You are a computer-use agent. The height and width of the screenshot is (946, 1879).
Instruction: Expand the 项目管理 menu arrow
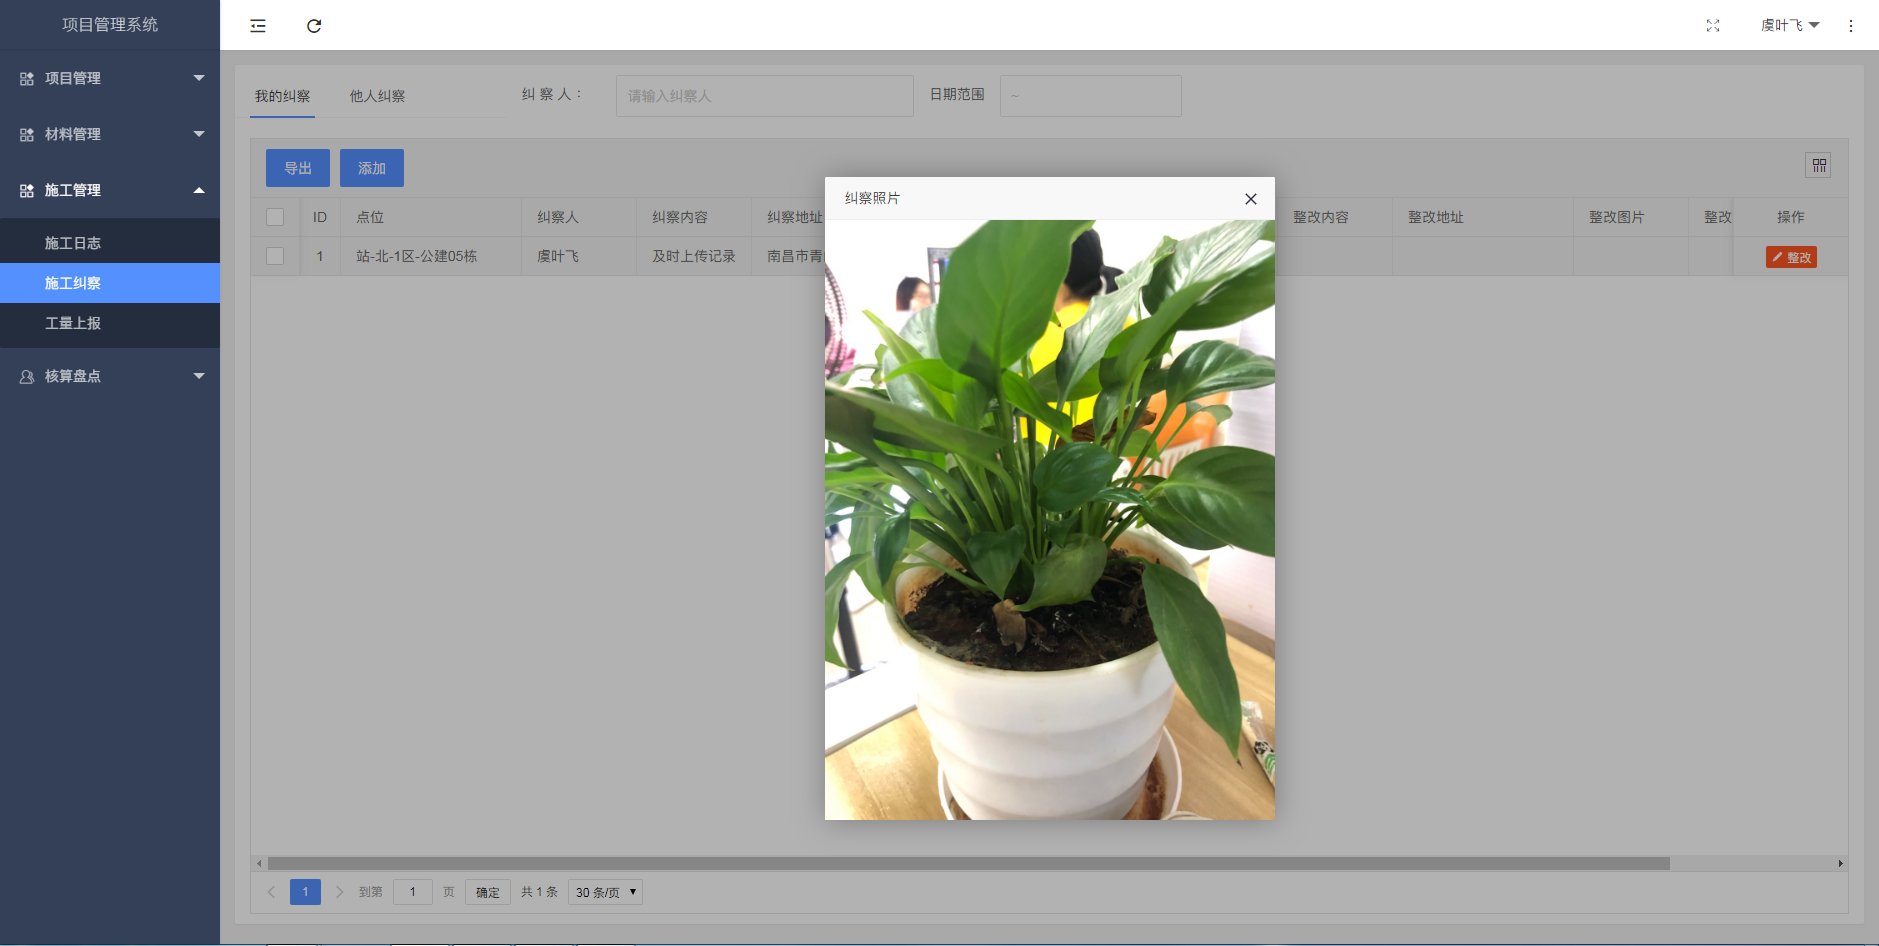point(199,78)
